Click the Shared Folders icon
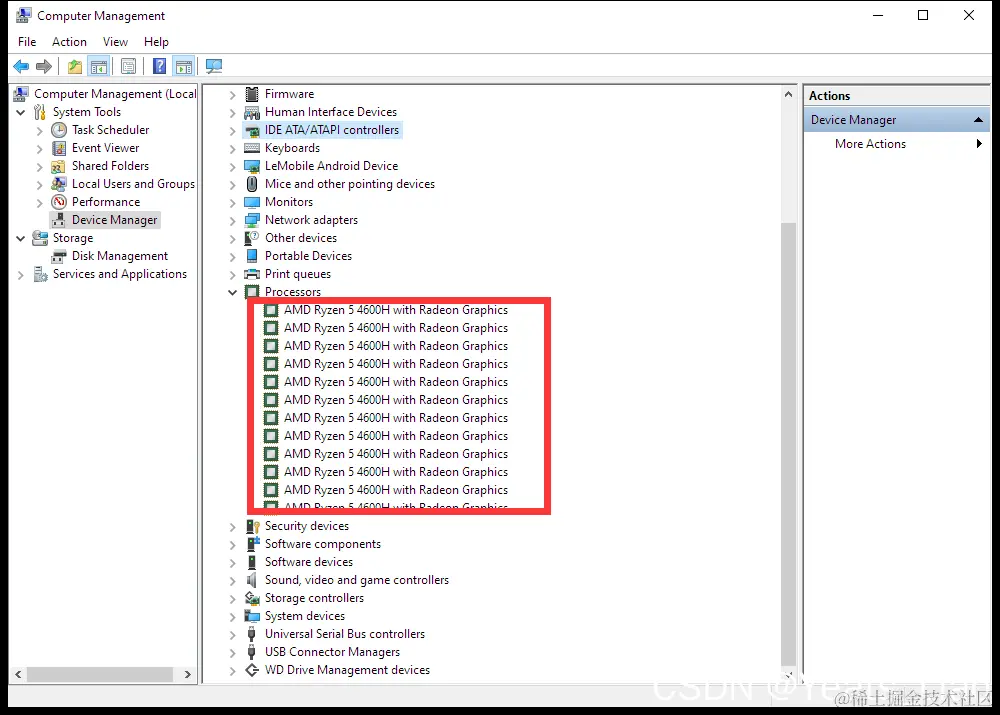1000x715 pixels. 59,166
